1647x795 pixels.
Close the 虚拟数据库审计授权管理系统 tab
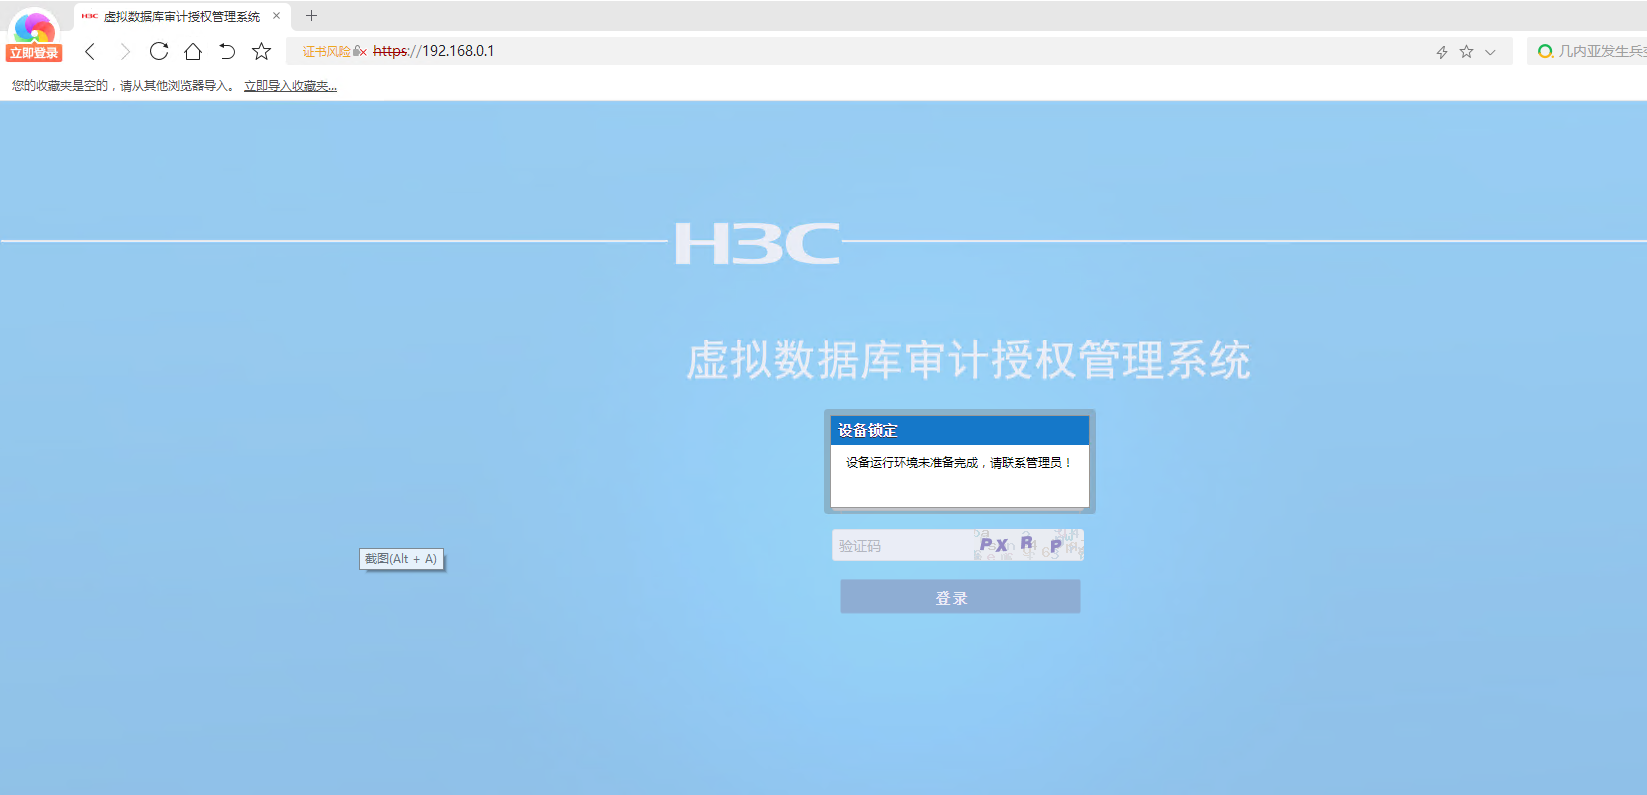point(277,16)
